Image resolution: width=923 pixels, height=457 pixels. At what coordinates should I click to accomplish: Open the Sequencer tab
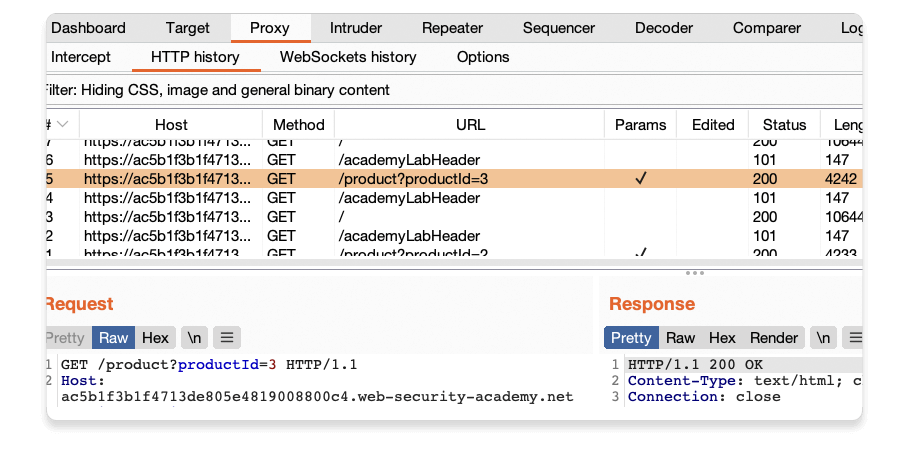(x=559, y=28)
